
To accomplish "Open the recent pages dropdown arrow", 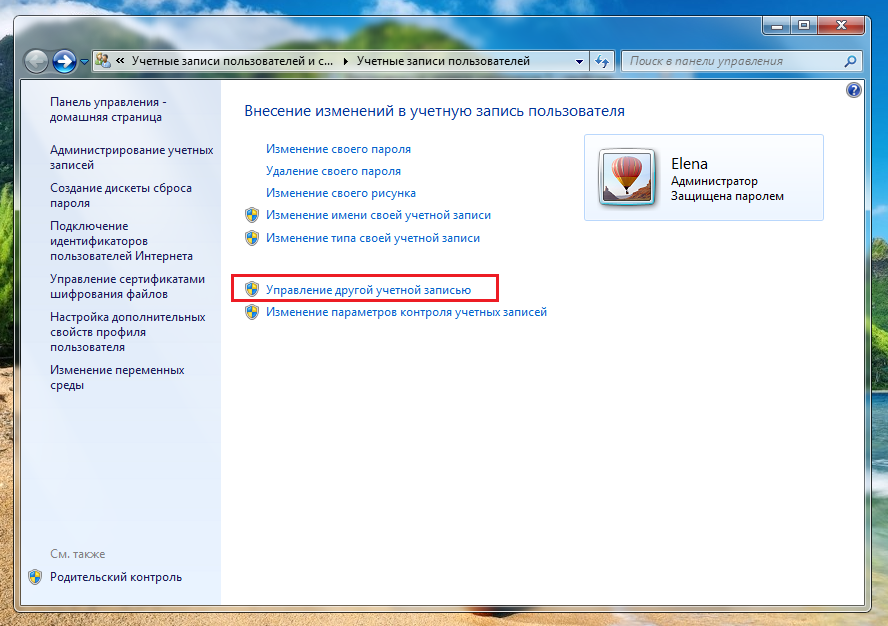I will pyautogui.click(x=84, y=62).
